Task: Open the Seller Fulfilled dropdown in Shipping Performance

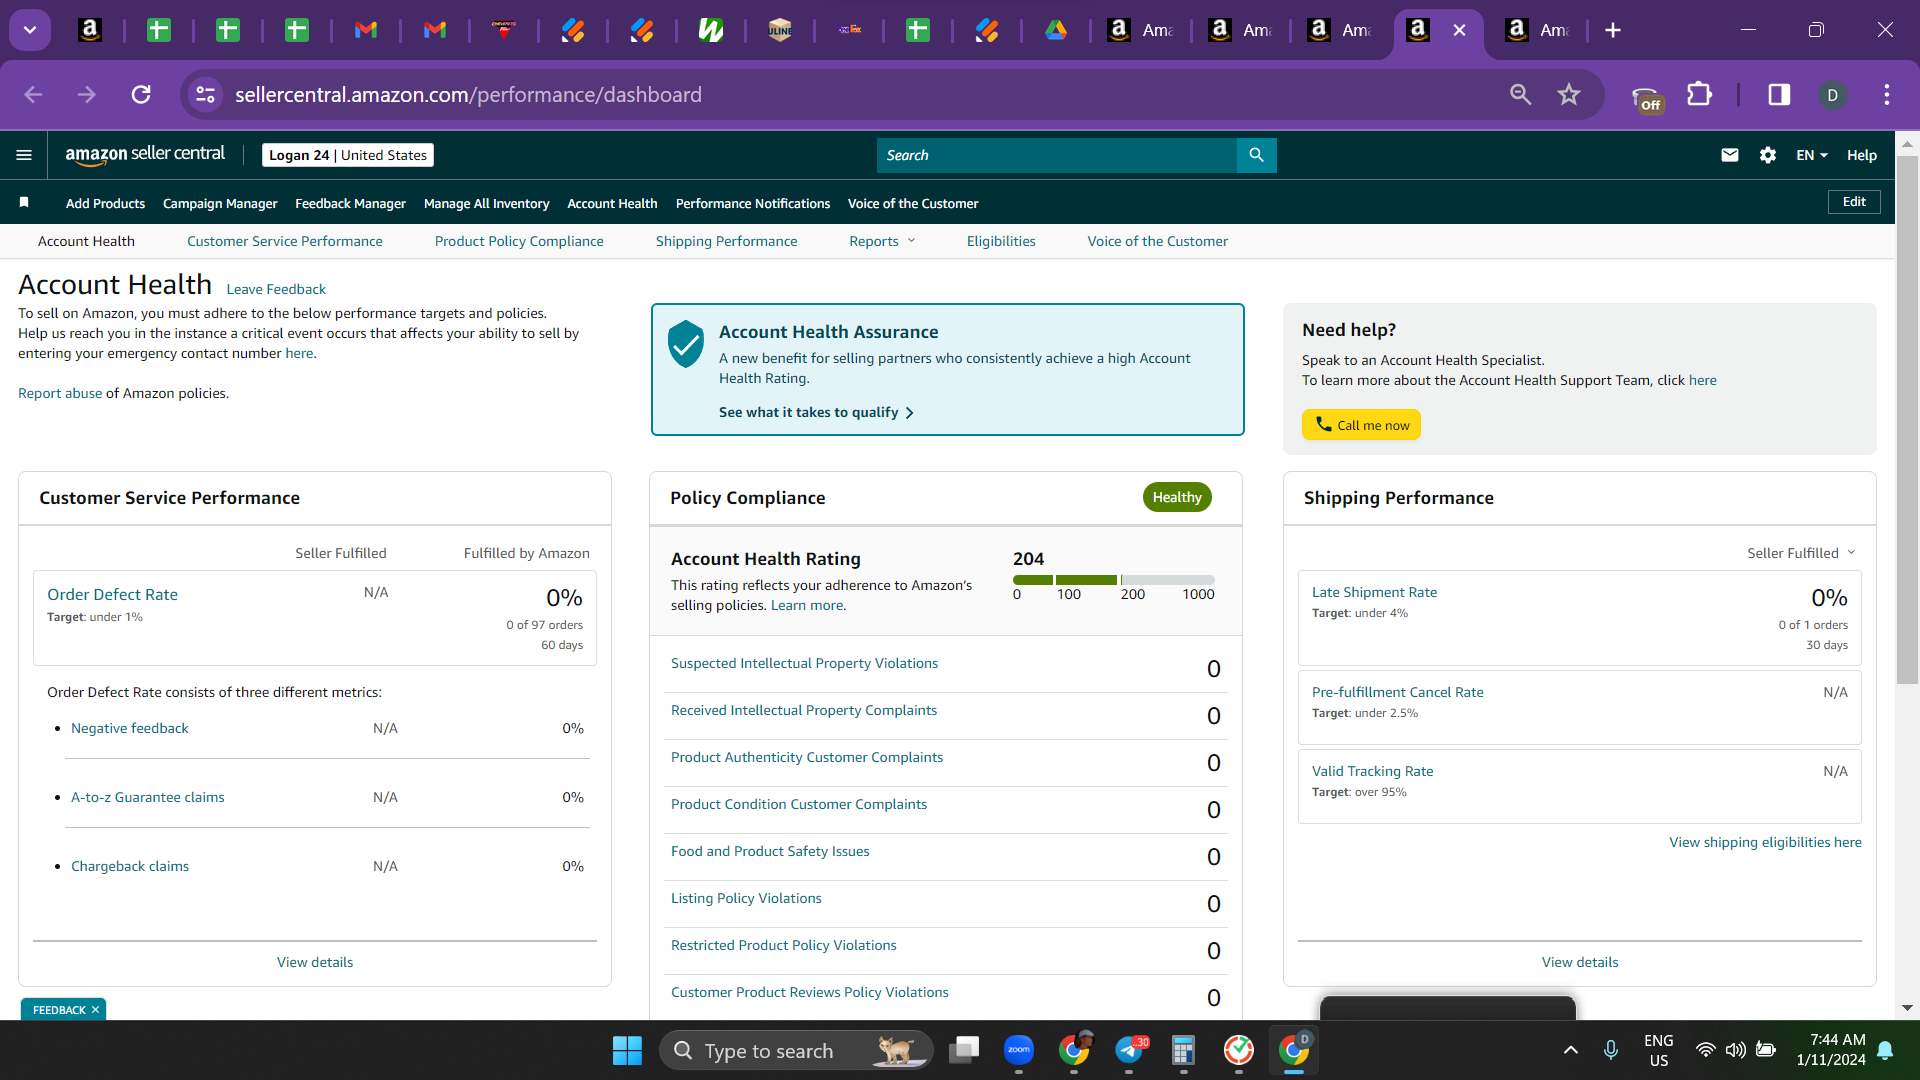Action: pos(1801,553)
